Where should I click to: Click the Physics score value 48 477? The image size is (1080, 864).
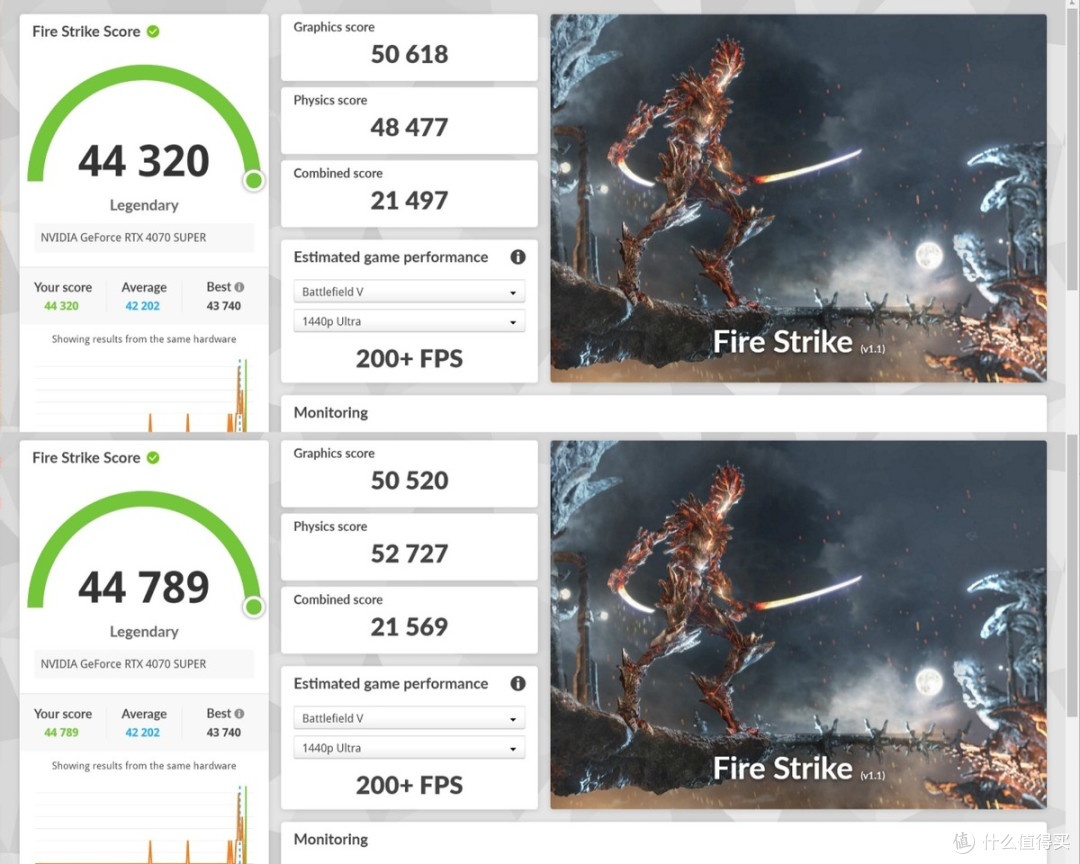click(x=409, y=127)
